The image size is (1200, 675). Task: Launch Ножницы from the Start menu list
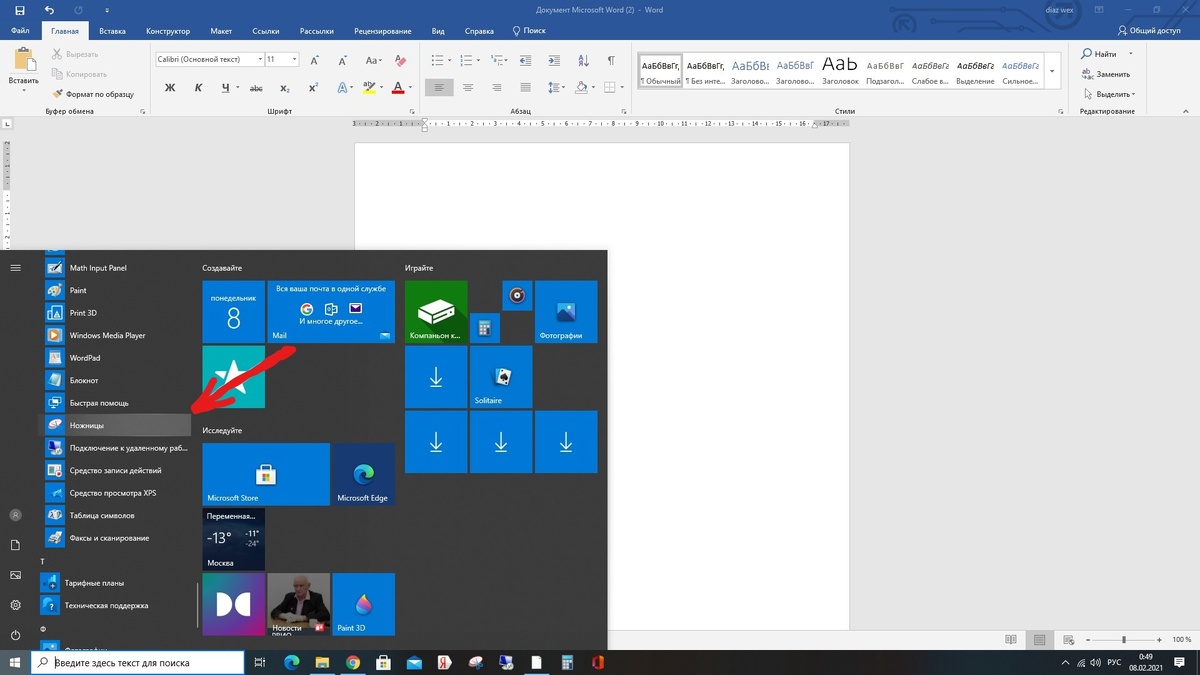coord(116,425)
